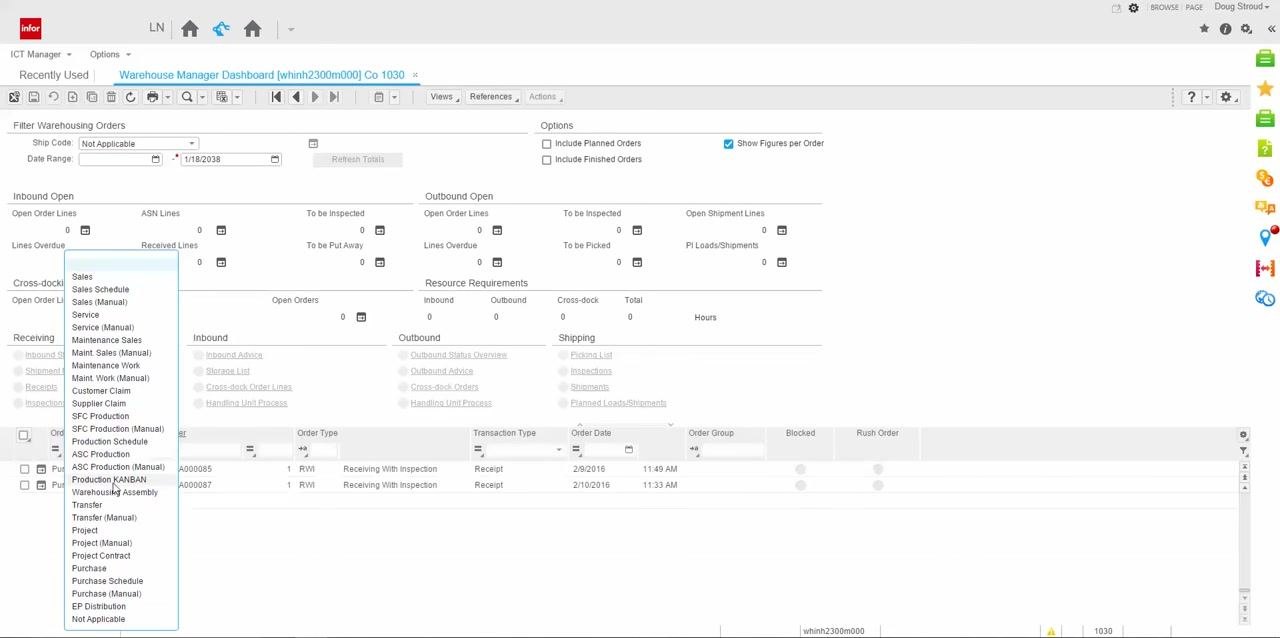Viewport: 1280px width, 638px height.
Task: Enable Include Finished Orders checkbox
Action: [x=547, y=160]
